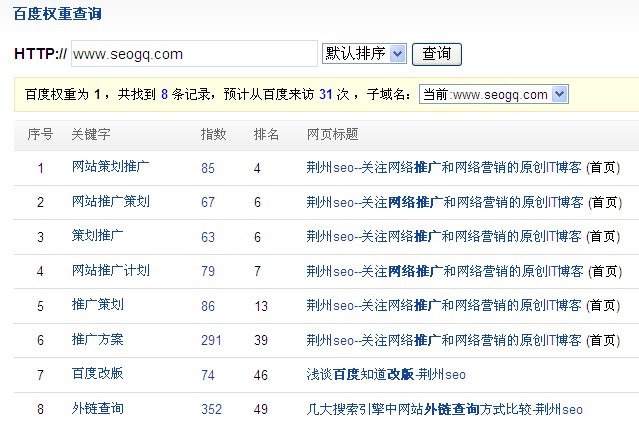Click the 排名 column header

coord(266,134)
